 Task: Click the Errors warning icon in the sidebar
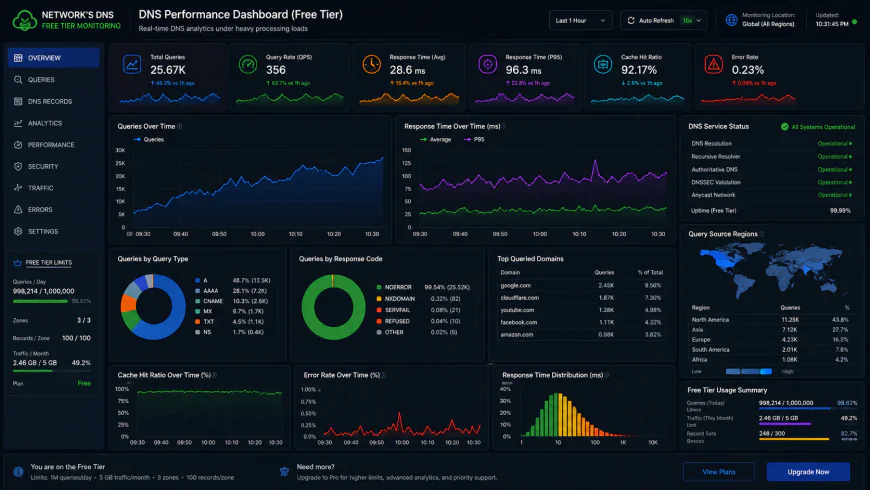[x=18, y=210]
